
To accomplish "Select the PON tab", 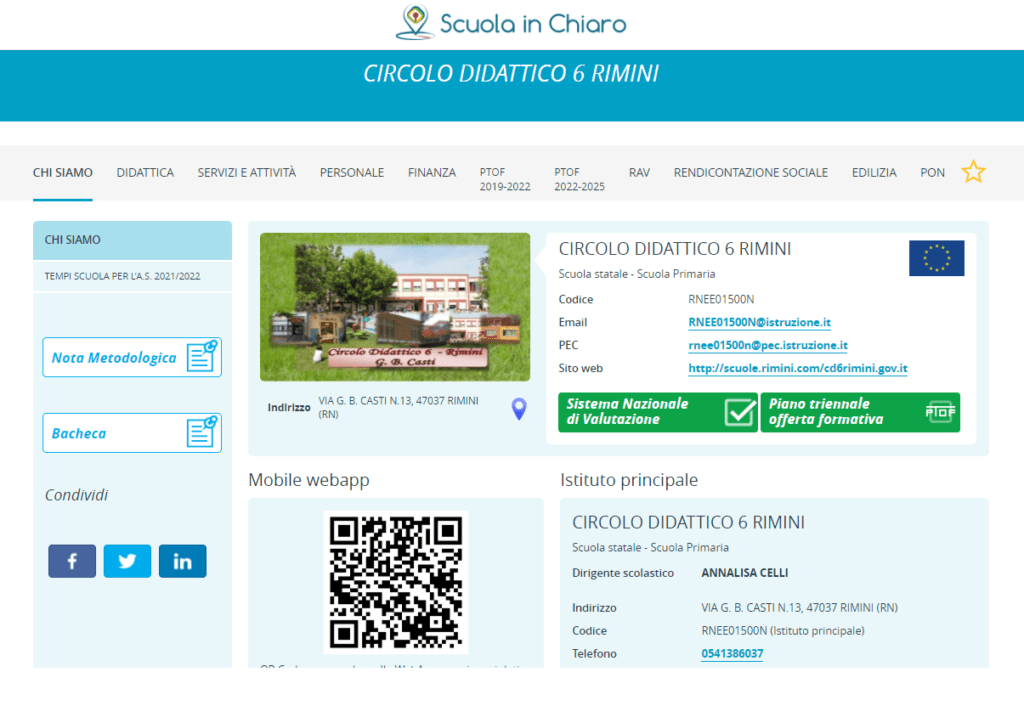I will click(x=933, y=172).
